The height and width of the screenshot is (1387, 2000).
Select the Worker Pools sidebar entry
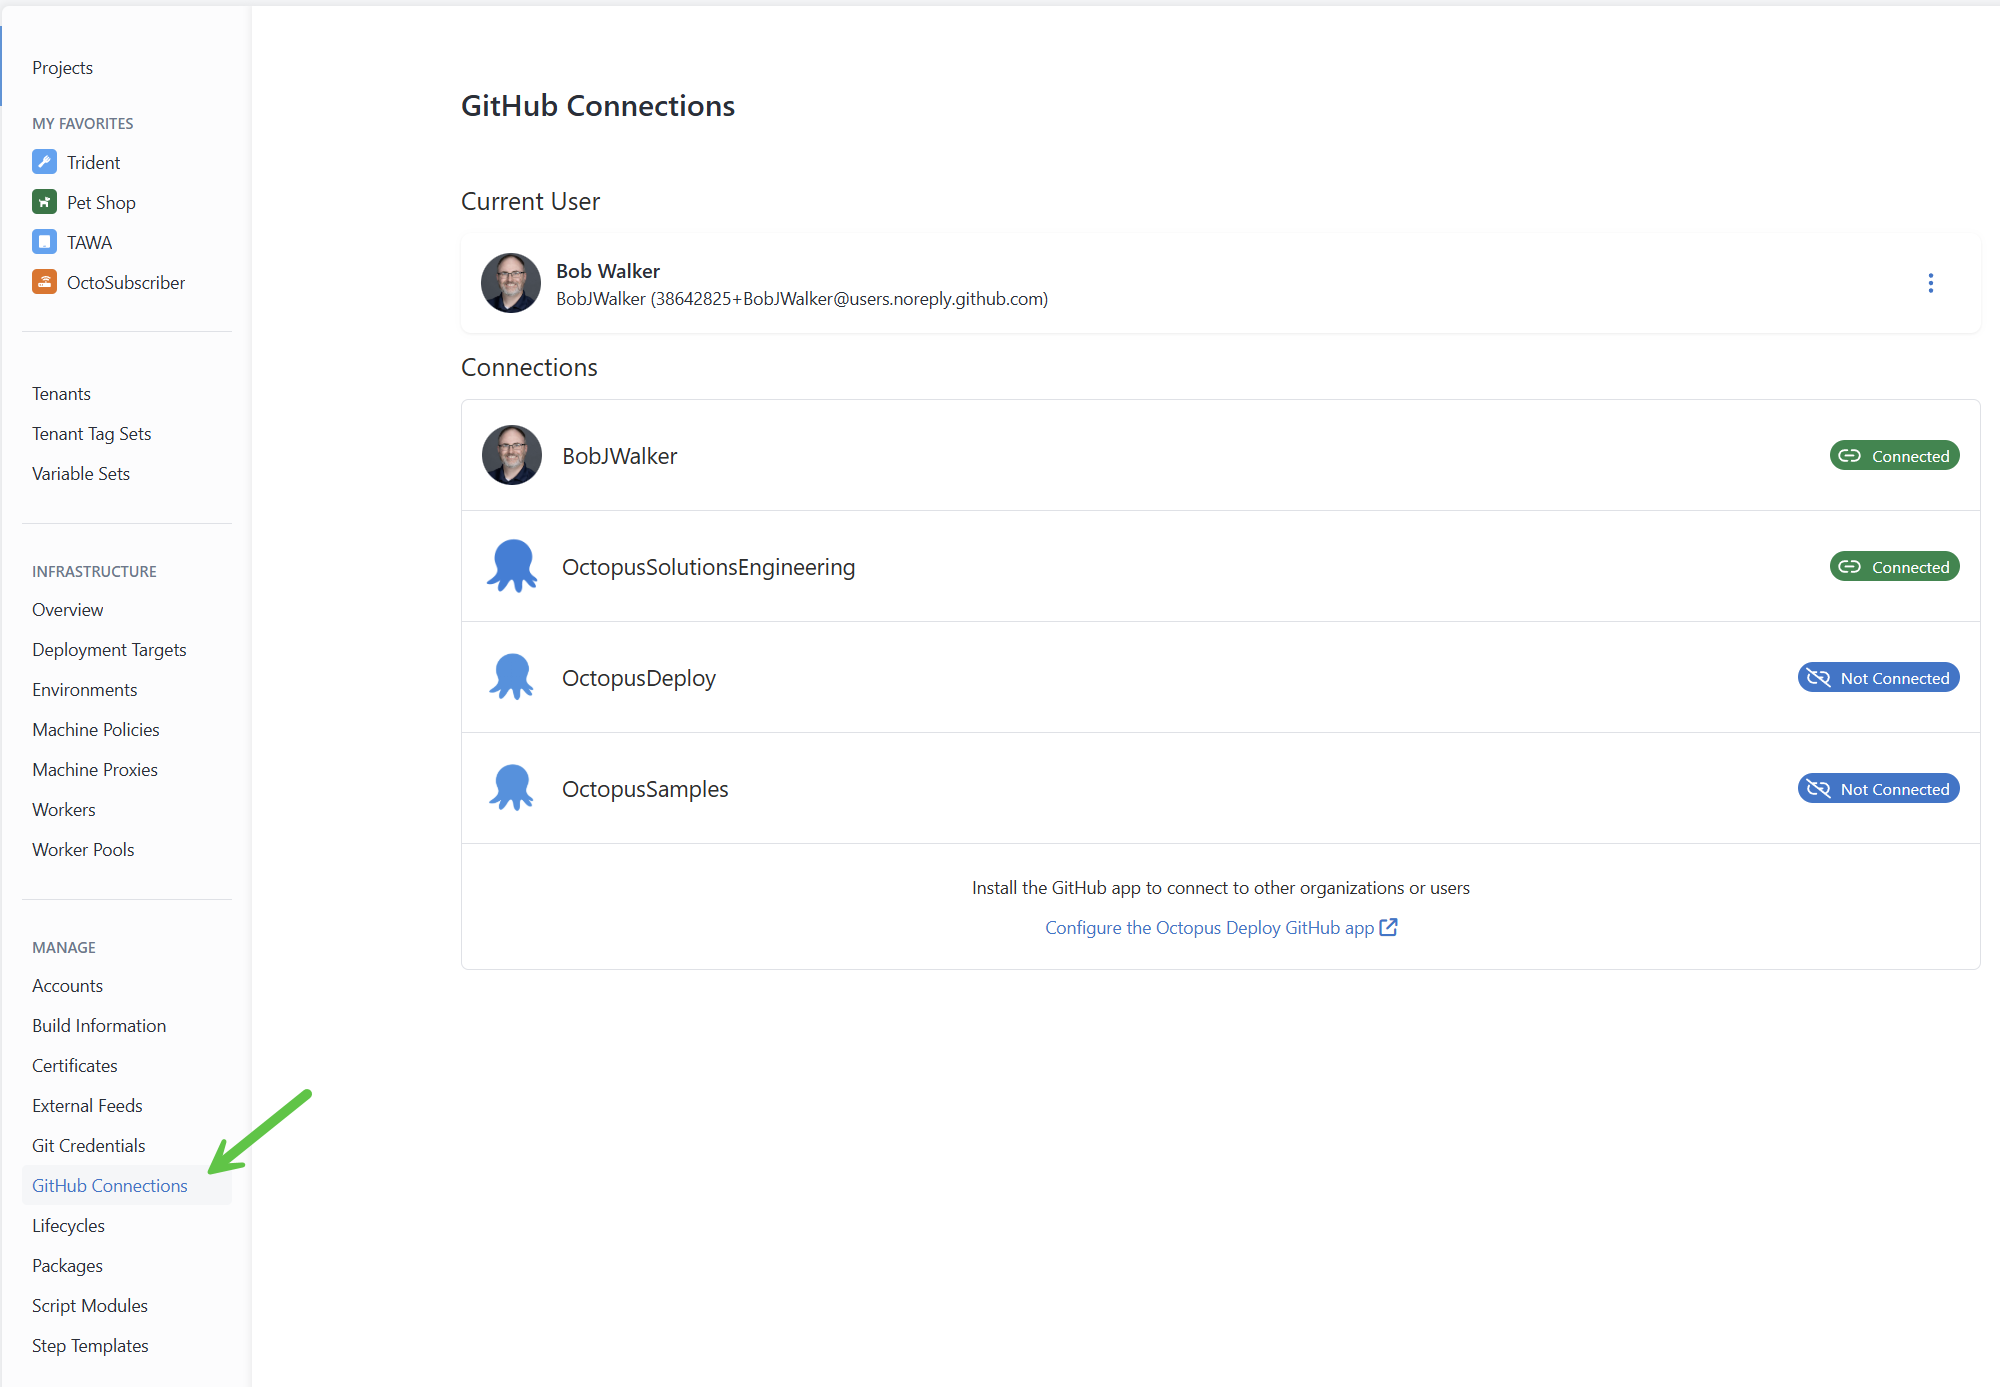[83, 849]
